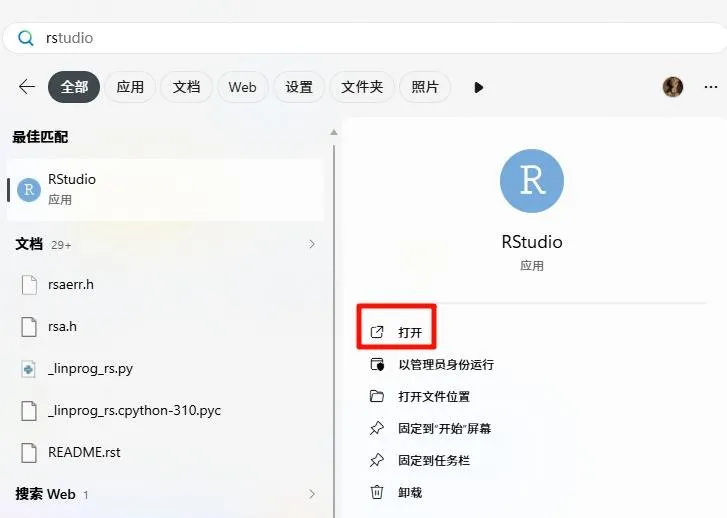The height and width of the screenshot is (518, 727).
Task: Switch to the 文件夹 filter tab
Action: [x=362, y=87]
